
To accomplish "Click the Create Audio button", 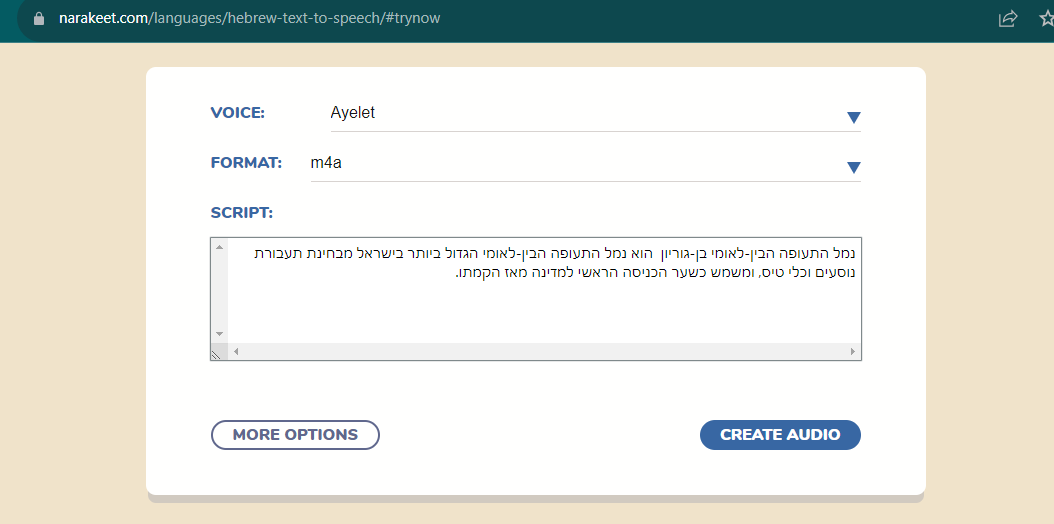I will [x=780, y=435].
